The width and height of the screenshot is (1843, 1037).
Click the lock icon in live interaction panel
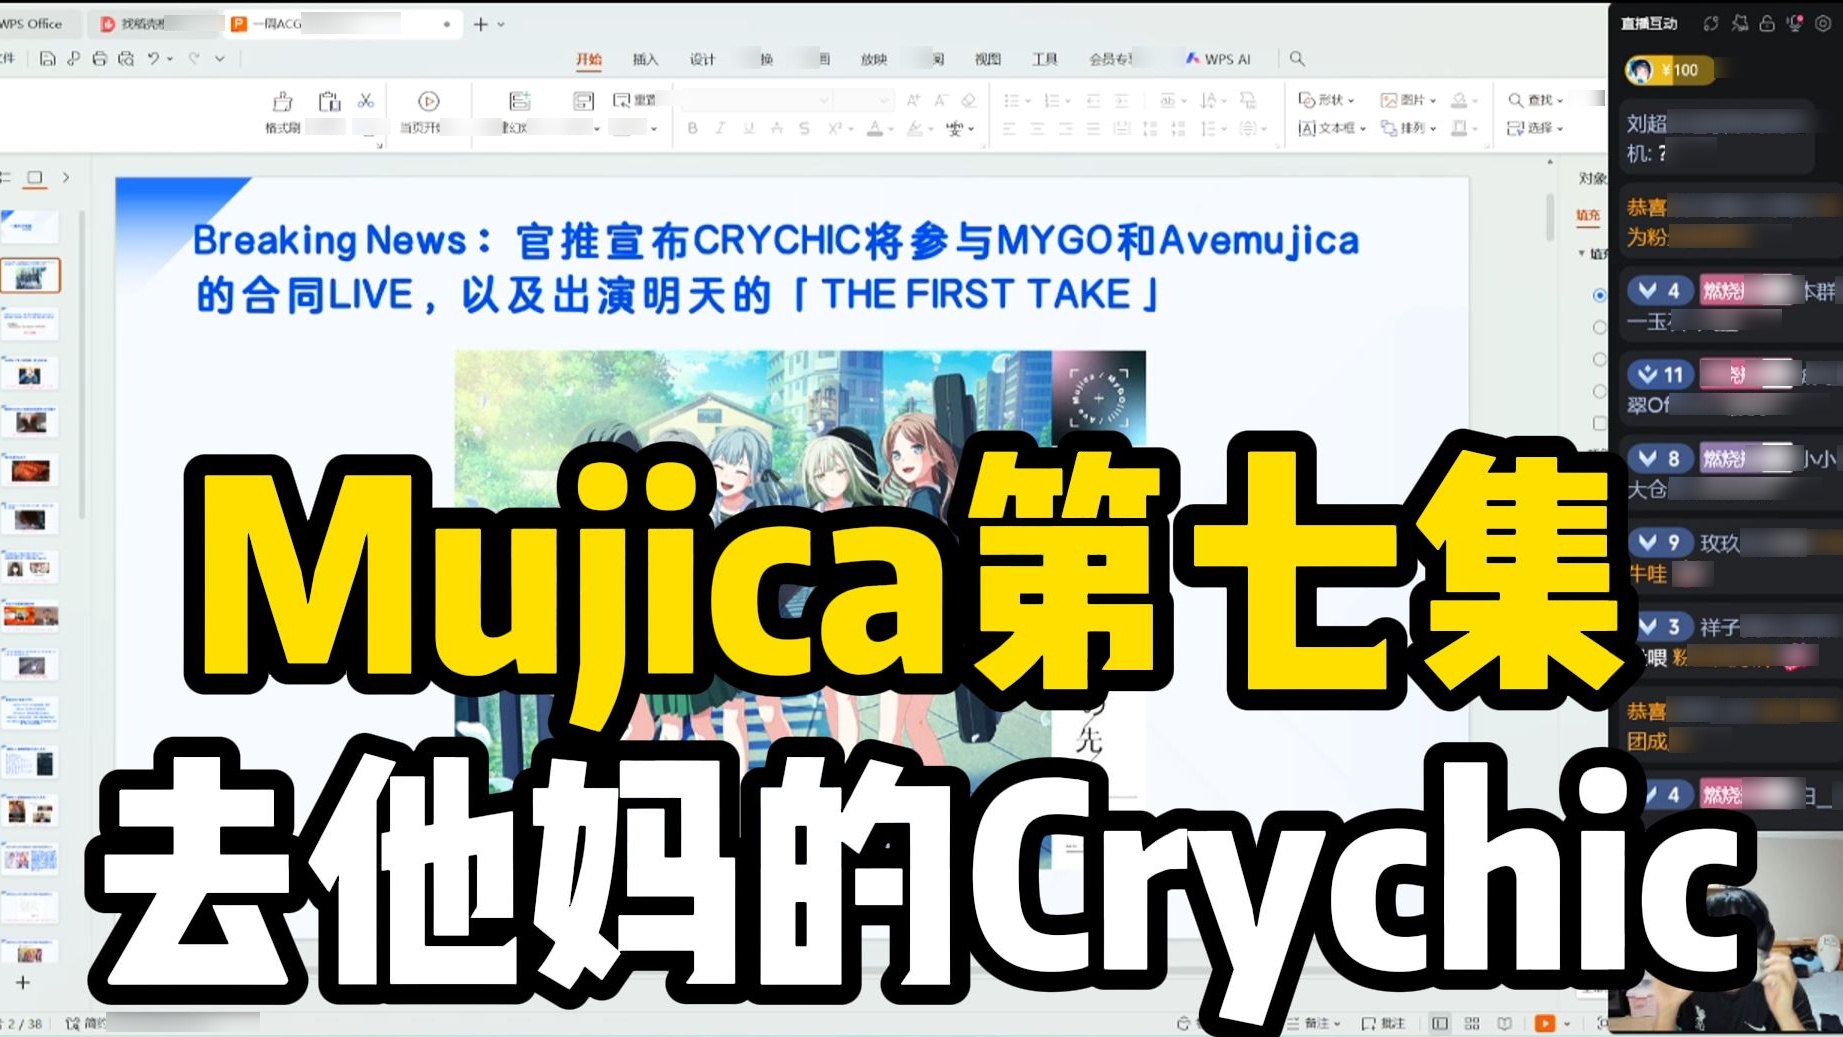pos(1767,23)
